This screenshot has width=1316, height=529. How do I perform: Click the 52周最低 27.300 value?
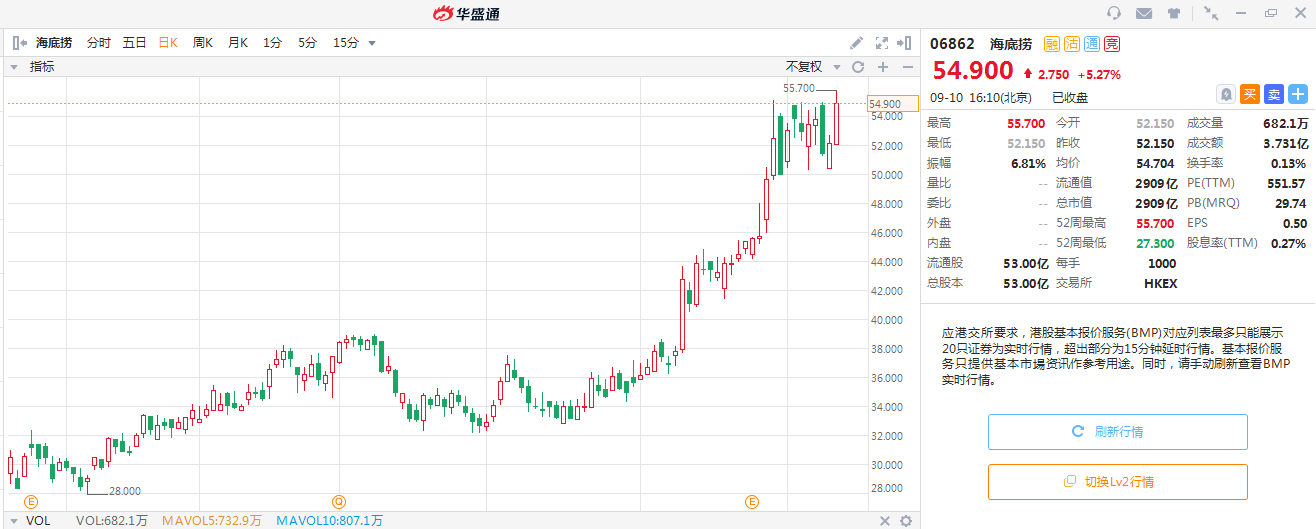(1156, 243)
